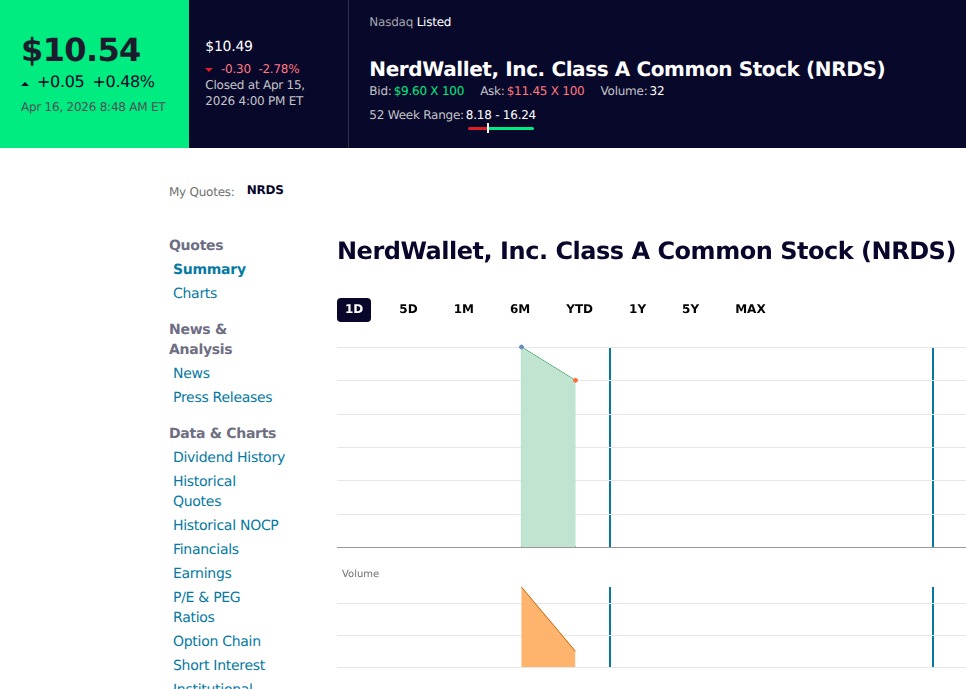Click the white NRDS title in dark header
Viewport: 966px width, 689px height.
tap(627, 69)
